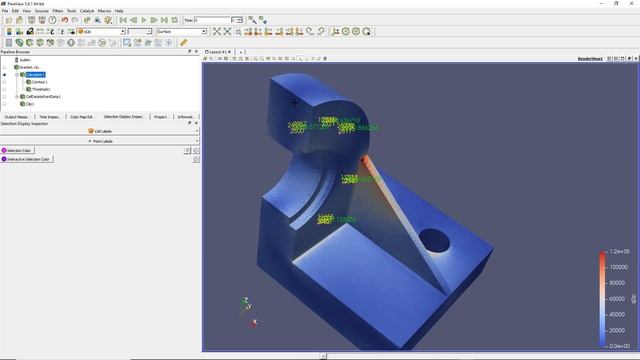Switch to Information tab
The width and height of the screenshot is (640, 360).
[x=186, y=117]
